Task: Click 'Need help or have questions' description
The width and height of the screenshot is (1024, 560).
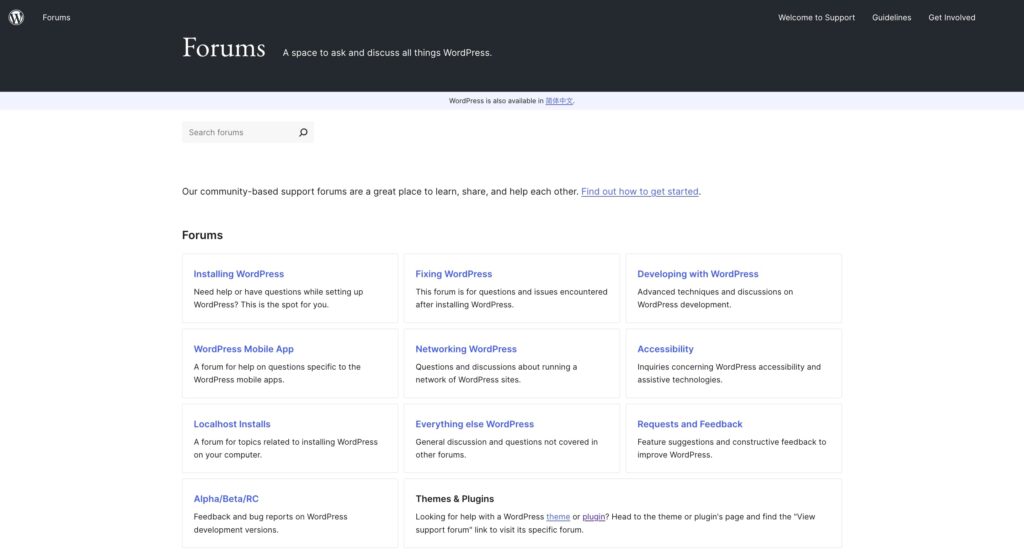Action: coord(278,298)
